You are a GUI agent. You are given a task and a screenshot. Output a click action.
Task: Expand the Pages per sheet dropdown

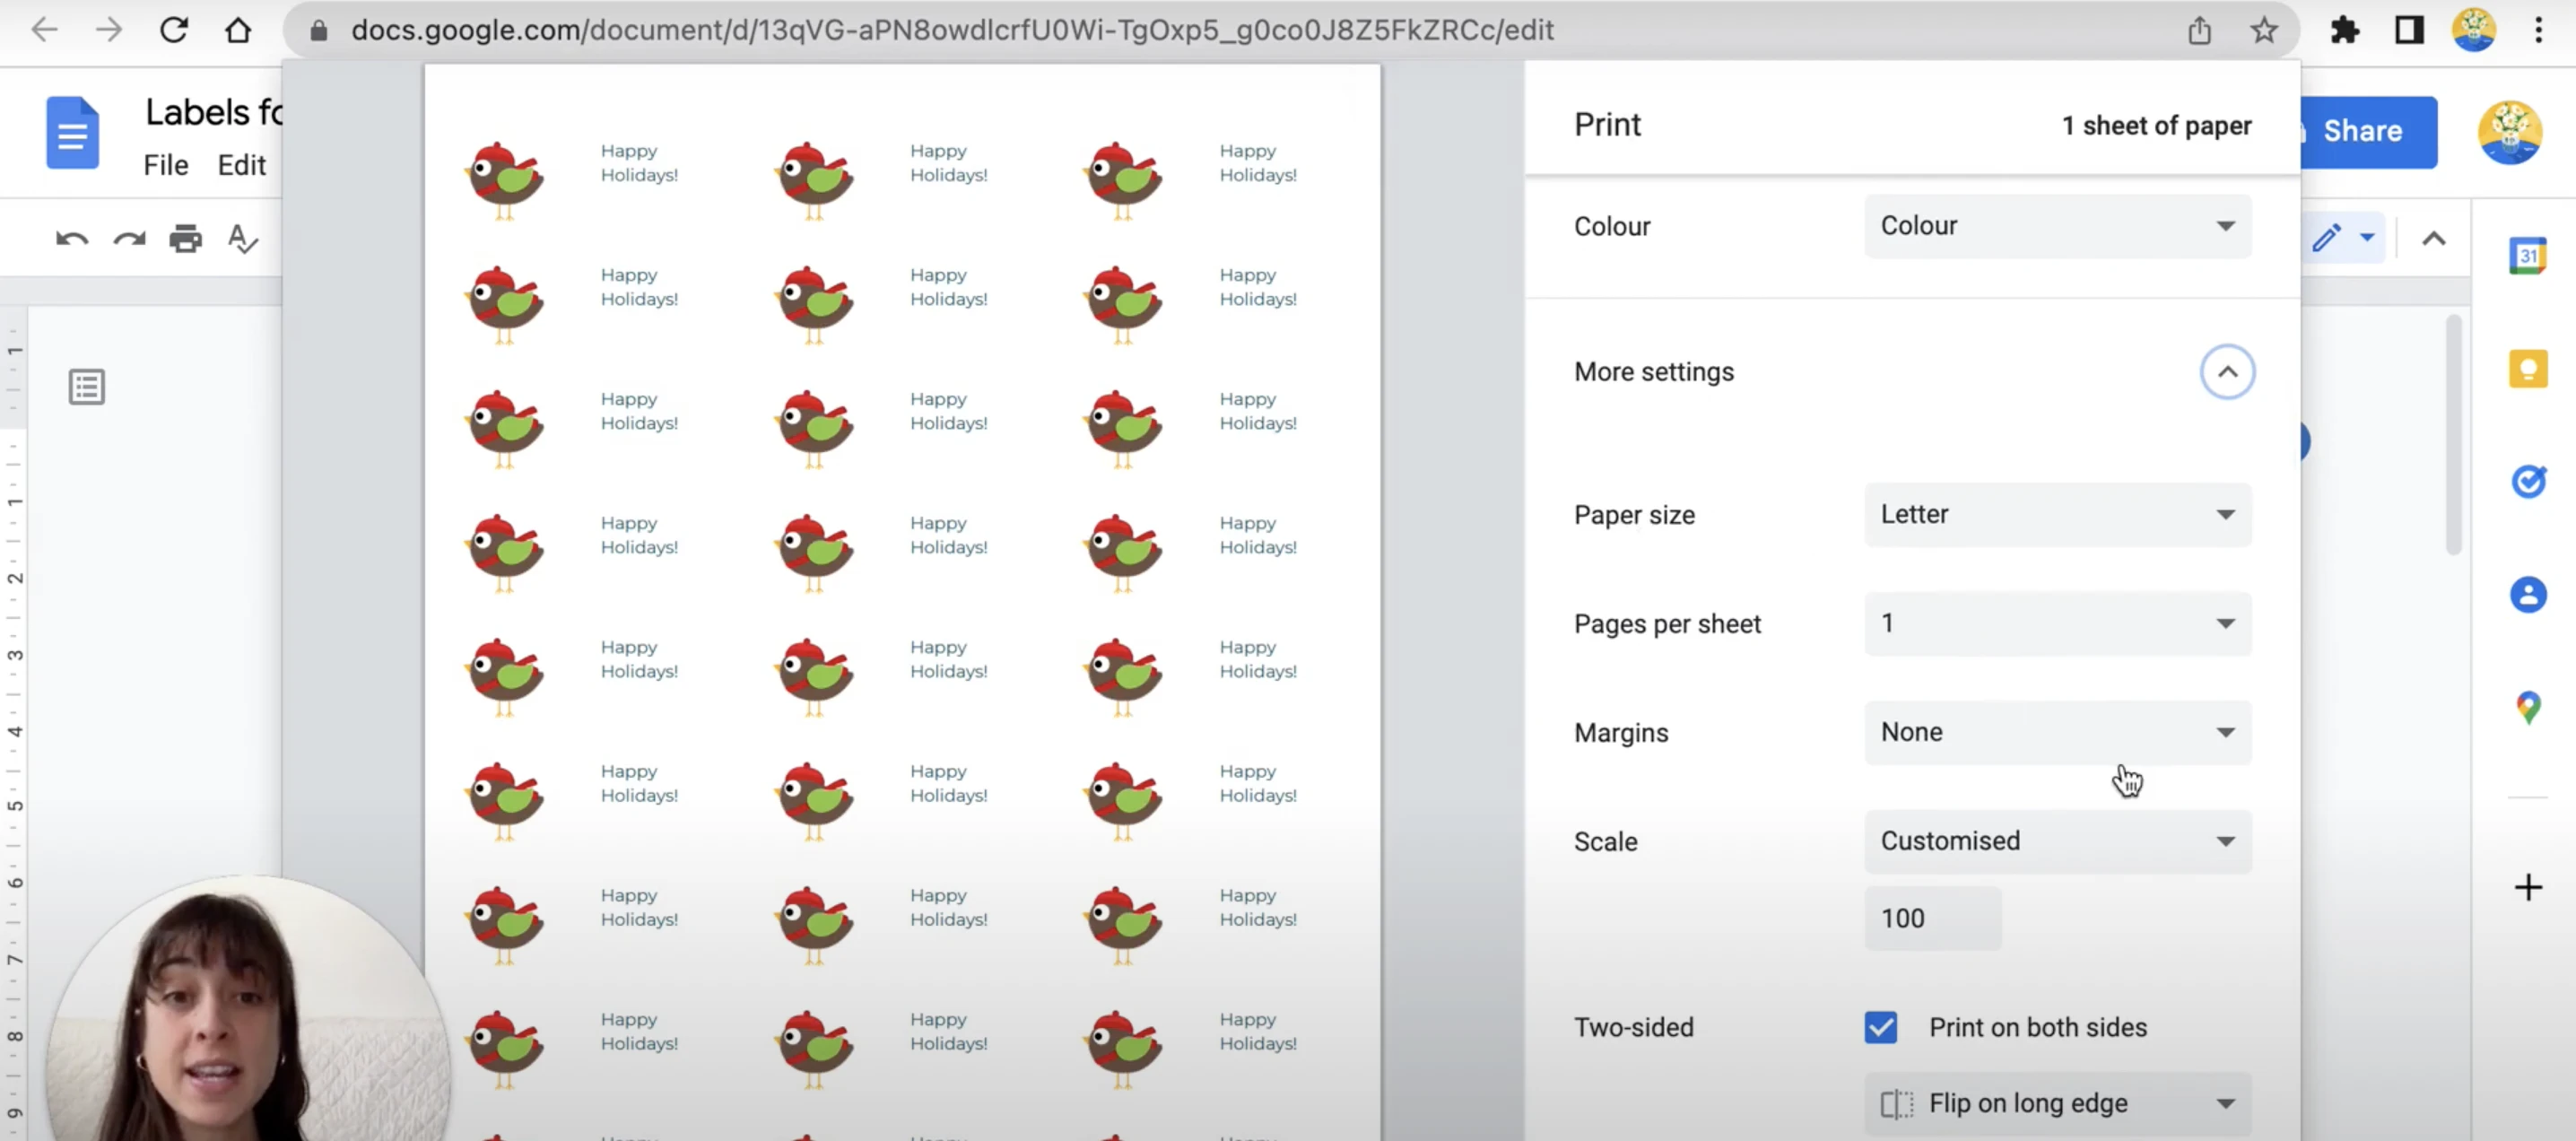click(x=2057, y=622)
